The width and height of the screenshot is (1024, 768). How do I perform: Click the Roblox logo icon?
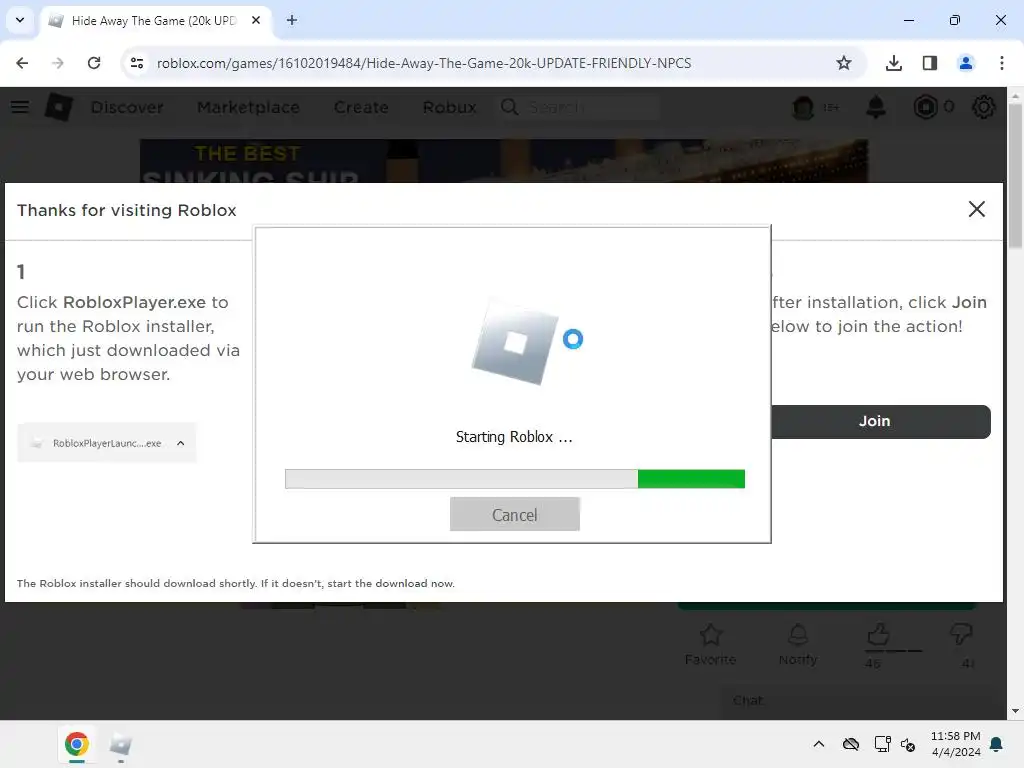coord(59,106)
